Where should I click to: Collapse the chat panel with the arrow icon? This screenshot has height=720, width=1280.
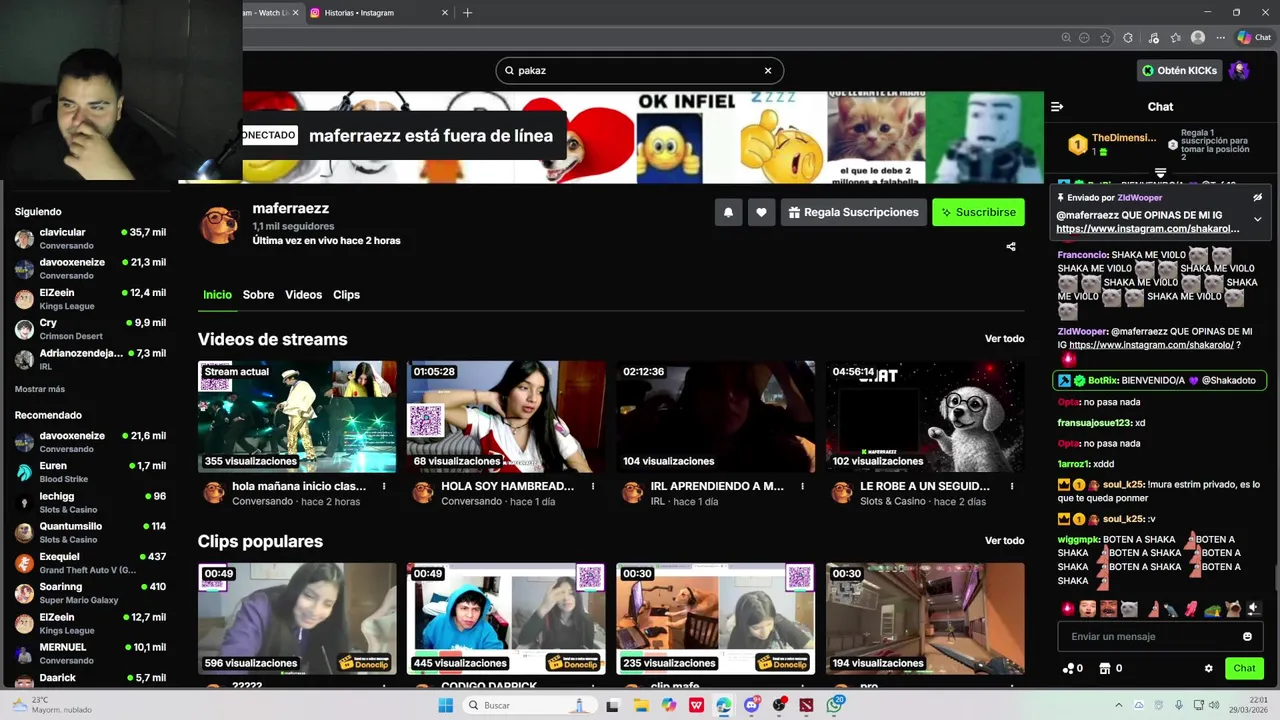(1057, 106)
